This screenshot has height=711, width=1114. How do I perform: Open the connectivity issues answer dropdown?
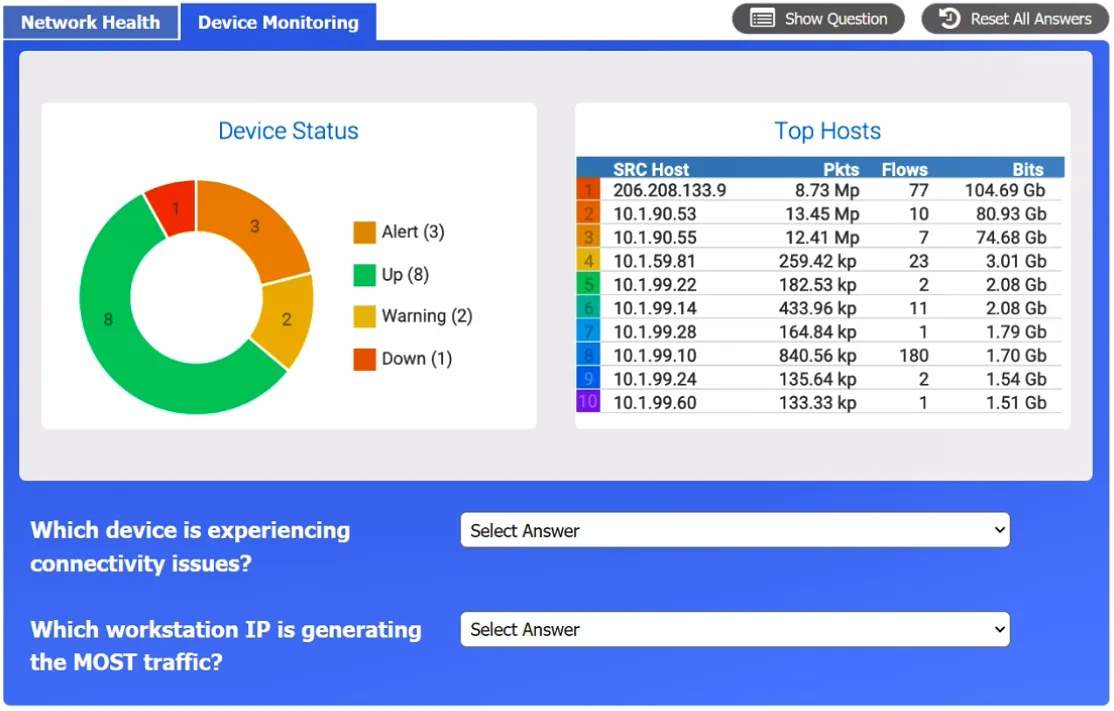point(735,531)
